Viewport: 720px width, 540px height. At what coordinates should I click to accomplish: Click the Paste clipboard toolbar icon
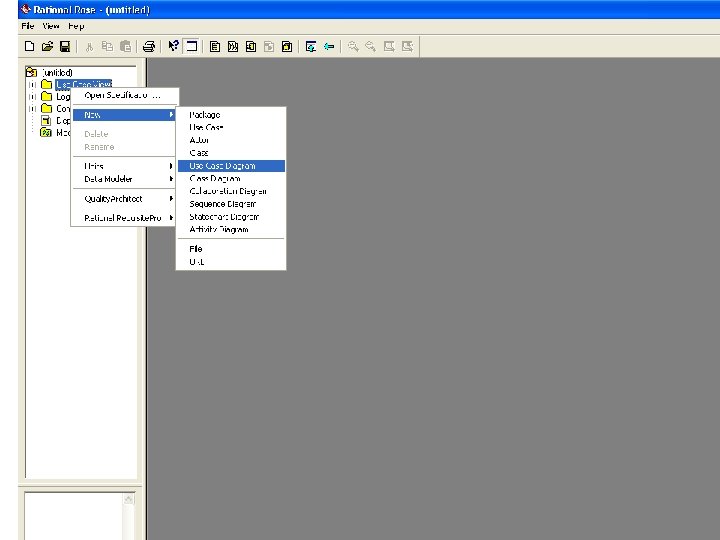click(x=125, y=46)
